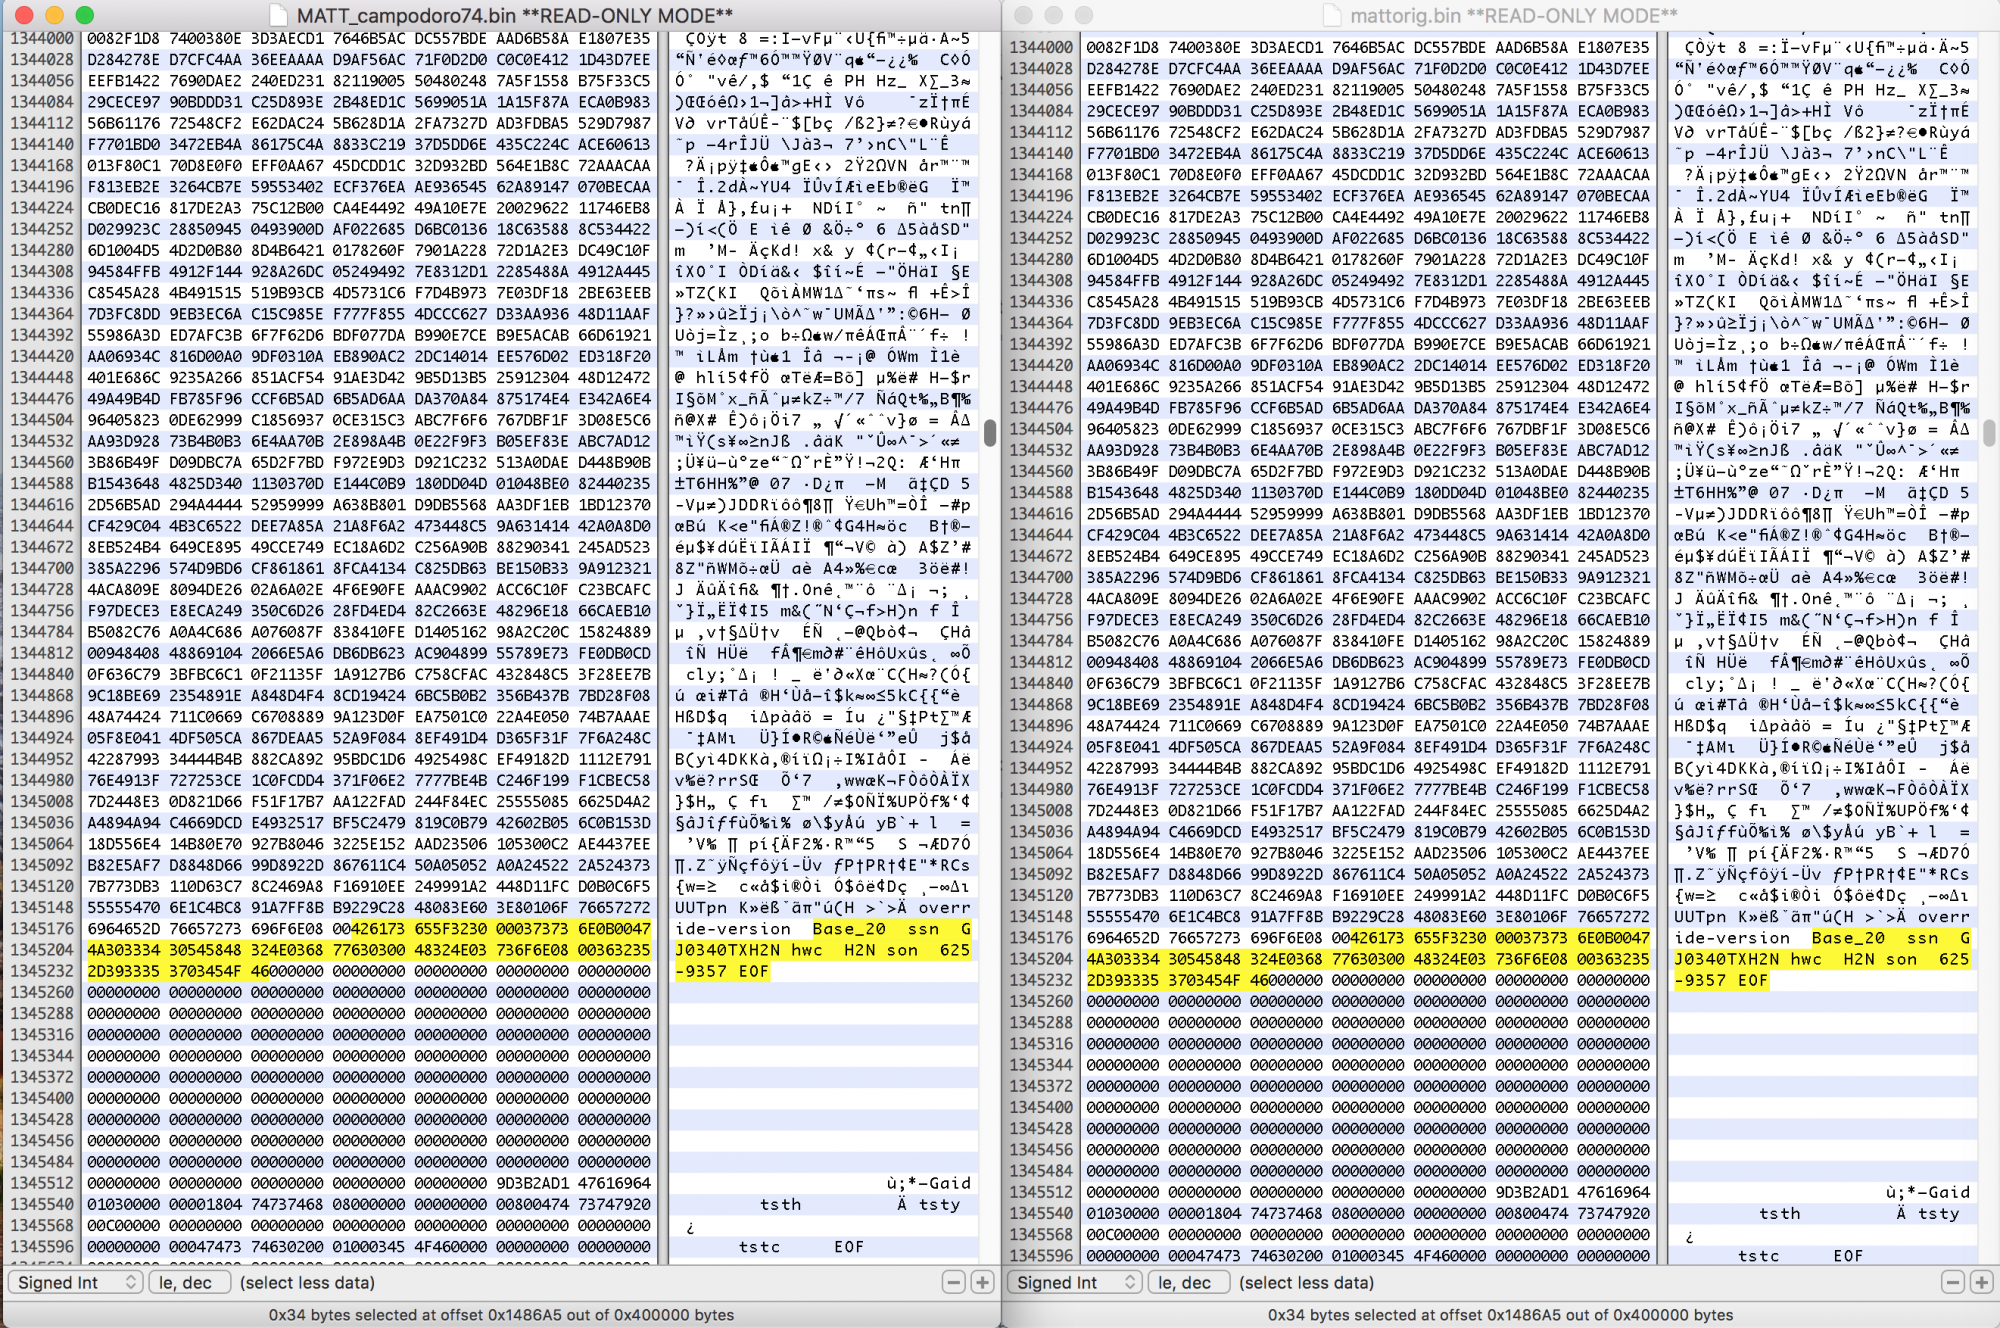Click the plus button in left window's inspector
The image size is (2000, 1328).
coord(982,1282)
